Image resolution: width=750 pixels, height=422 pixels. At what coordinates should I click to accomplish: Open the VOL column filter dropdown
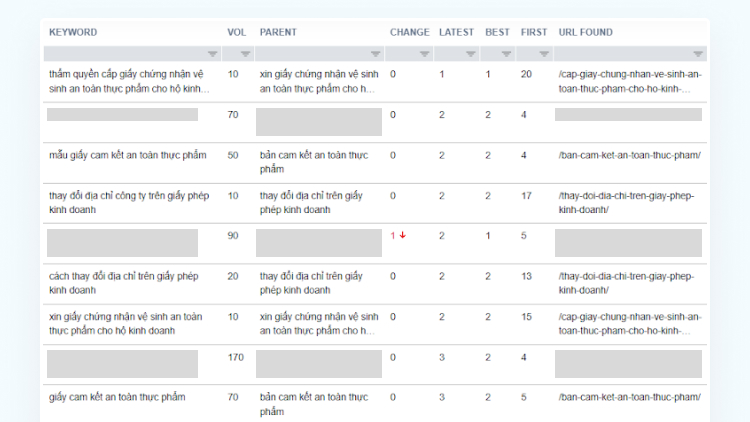click(x=245, y=54)
